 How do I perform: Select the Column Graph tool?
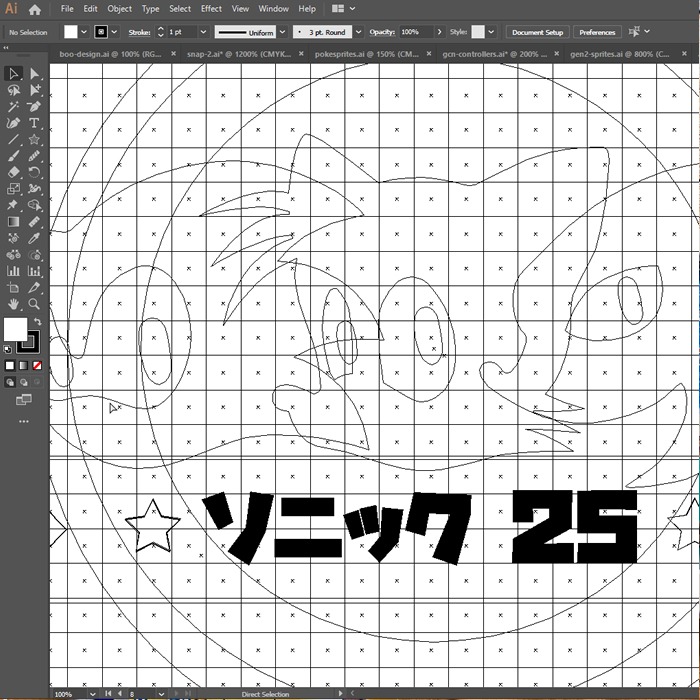coord(13,271)
